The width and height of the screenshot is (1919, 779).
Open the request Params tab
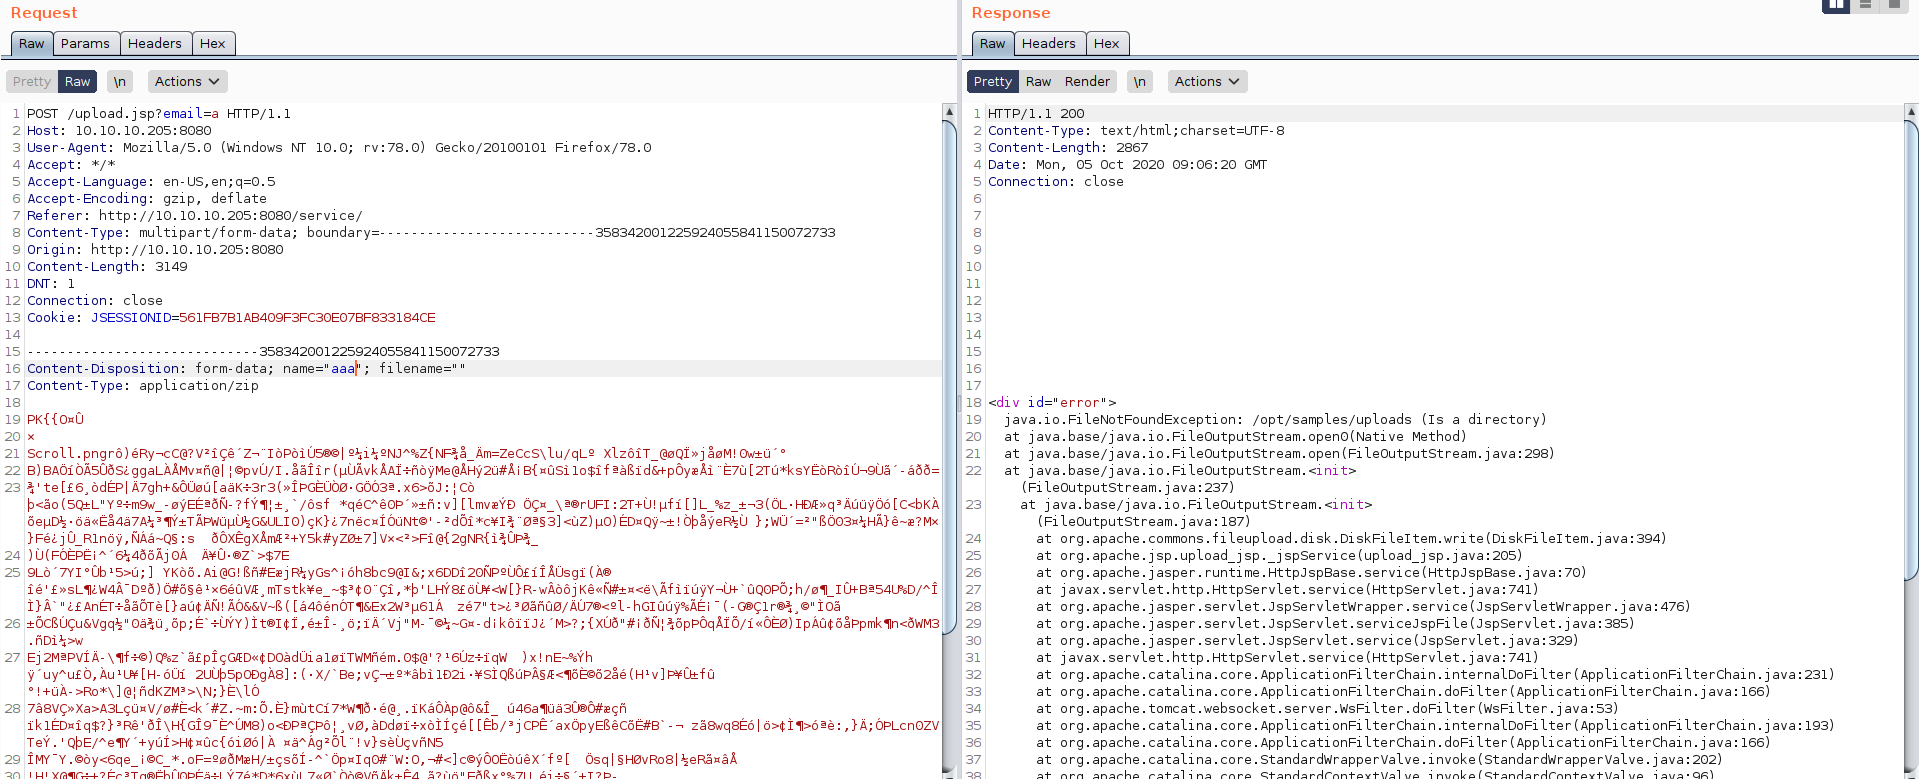pos(85,44)
